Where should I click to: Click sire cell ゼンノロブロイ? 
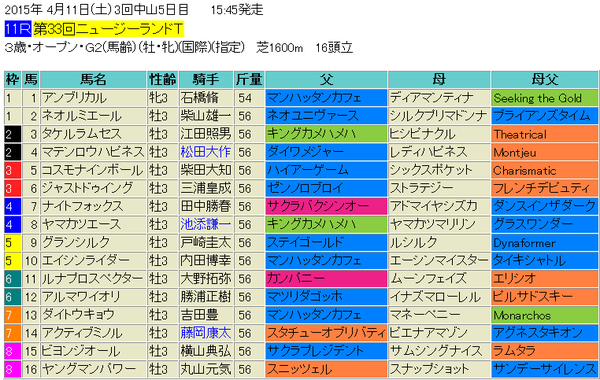326,188
